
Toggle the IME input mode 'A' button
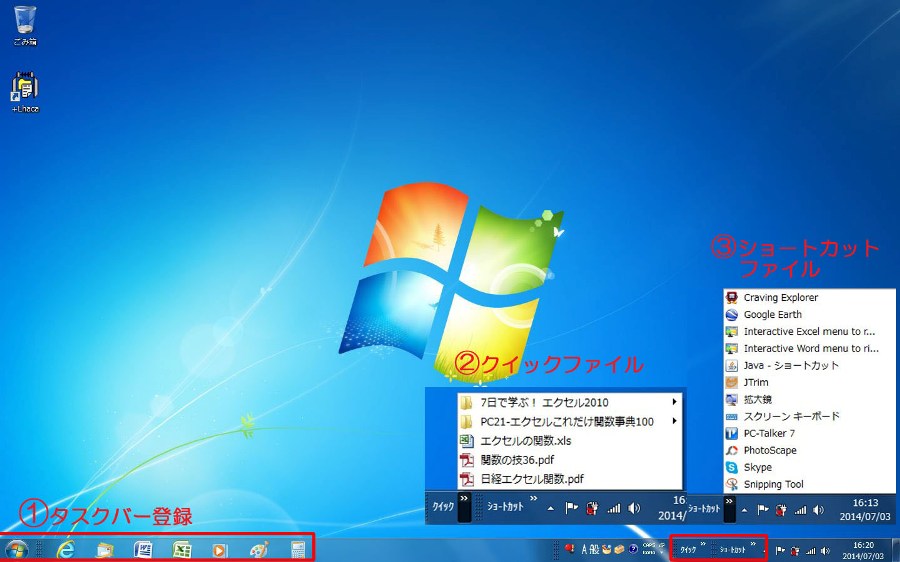[x=584, y=550]
